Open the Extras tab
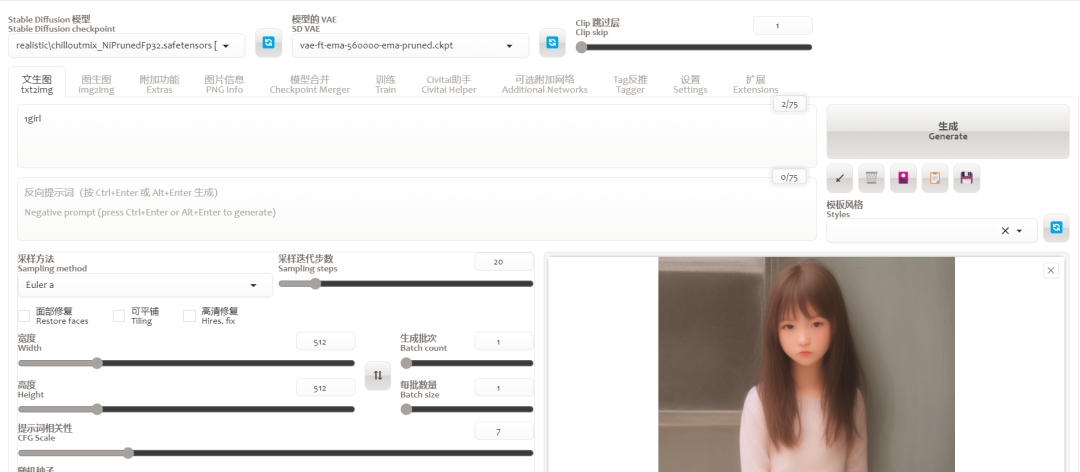The image size is (1080, 472). point(159,84)
